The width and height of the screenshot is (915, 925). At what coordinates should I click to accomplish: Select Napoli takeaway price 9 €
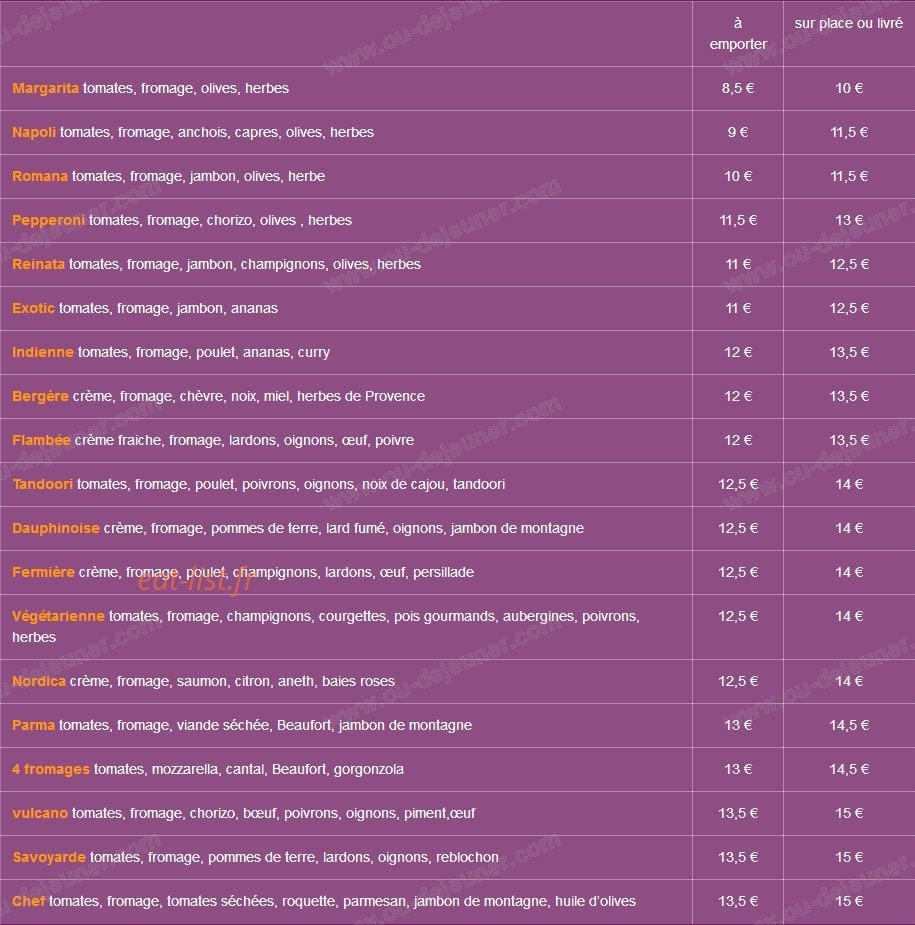(738, 132)
